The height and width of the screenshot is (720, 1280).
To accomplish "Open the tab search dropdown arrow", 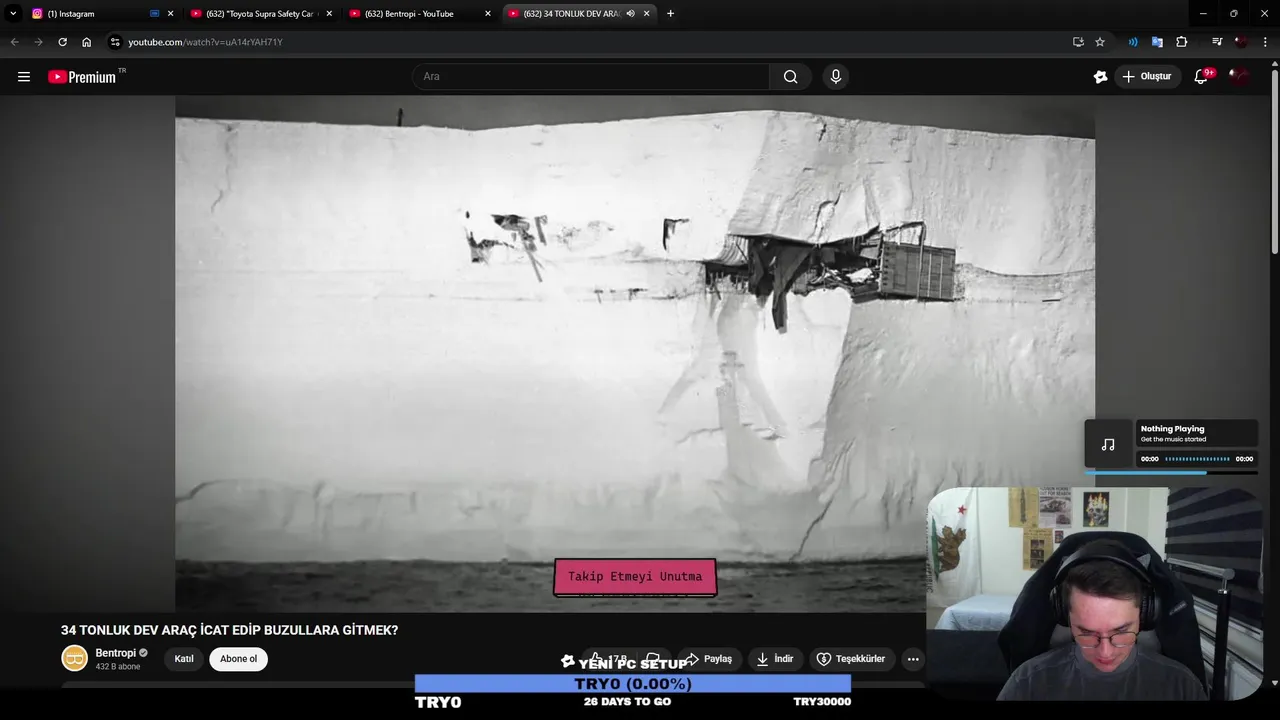I will click(13, 14).
